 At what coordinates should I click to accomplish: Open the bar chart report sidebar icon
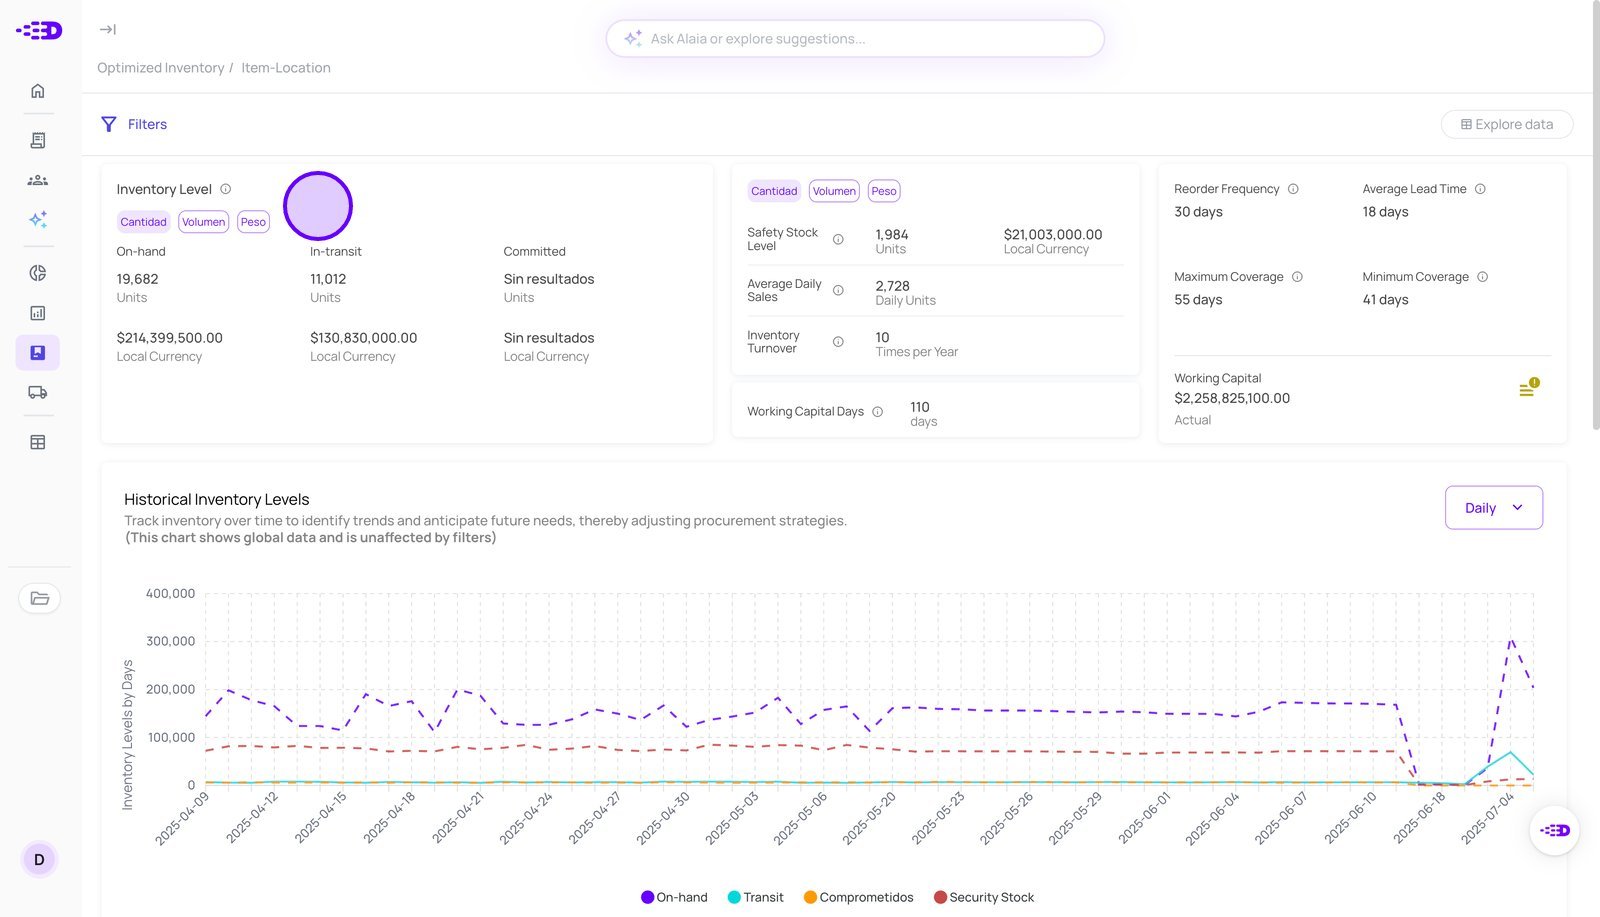point(38,313)
